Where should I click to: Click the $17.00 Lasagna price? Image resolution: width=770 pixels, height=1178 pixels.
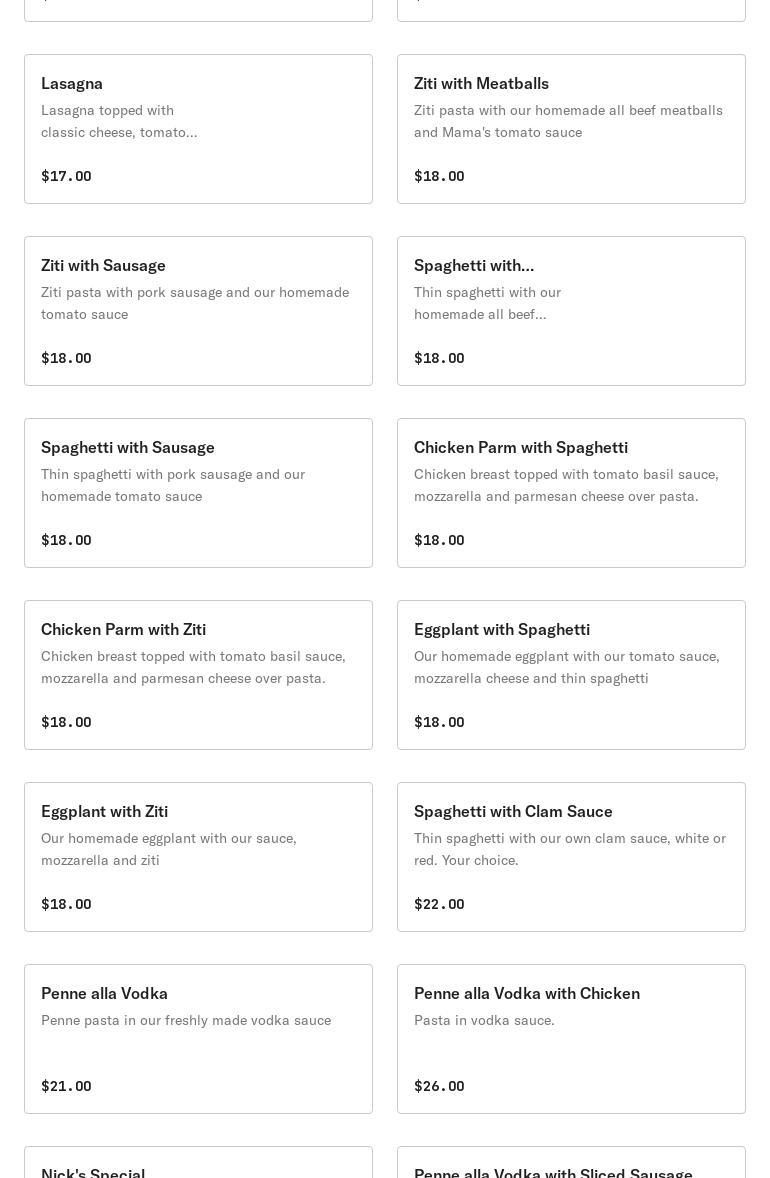pyautogui.click(x=66, y=176)
